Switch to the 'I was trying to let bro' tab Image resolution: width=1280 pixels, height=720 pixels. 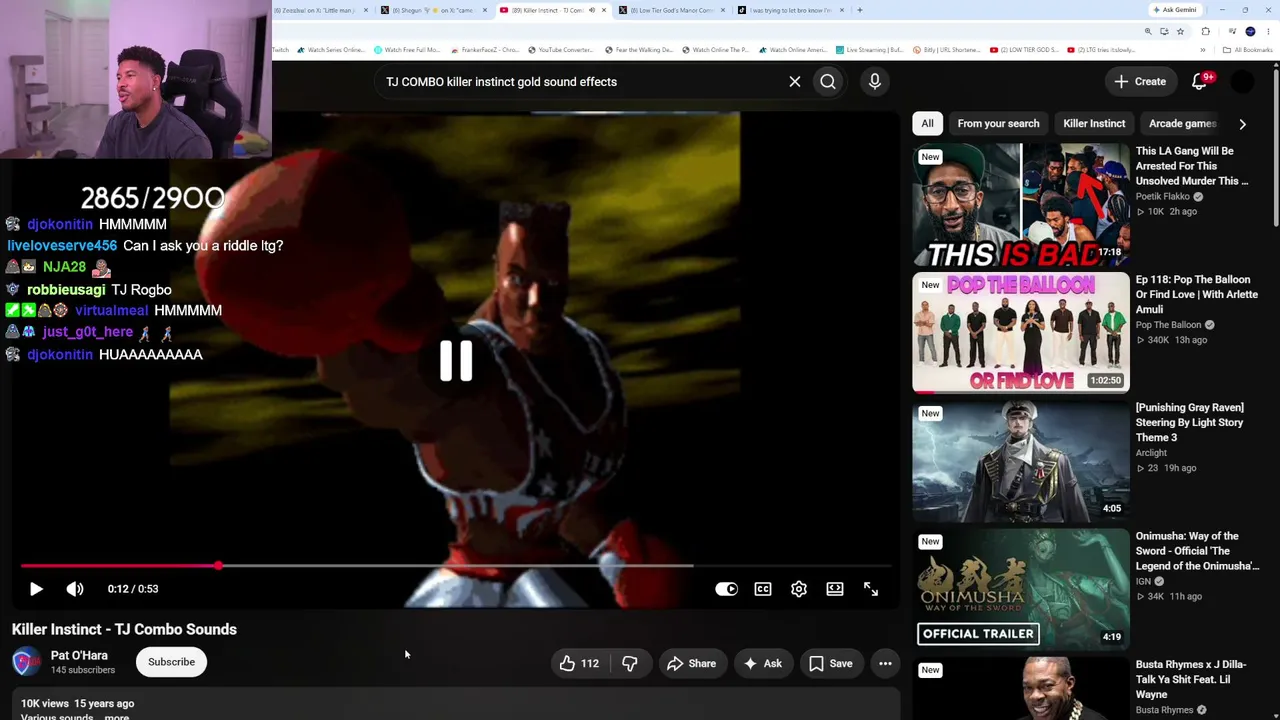click(790, 10)
